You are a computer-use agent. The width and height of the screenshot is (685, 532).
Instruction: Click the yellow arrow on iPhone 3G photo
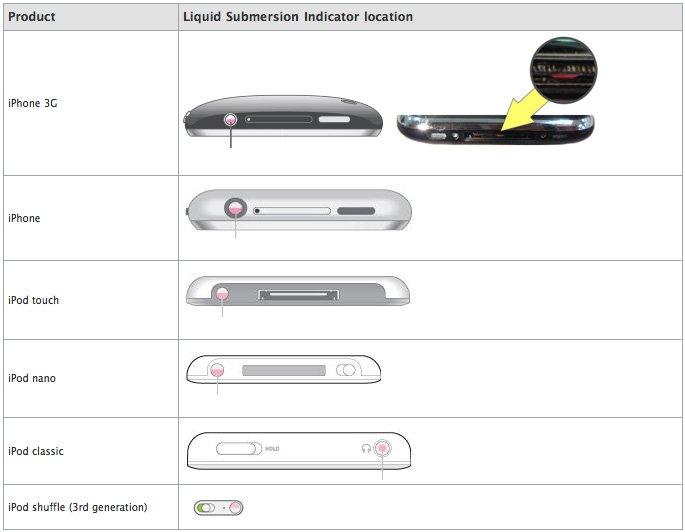pos(524,110)
